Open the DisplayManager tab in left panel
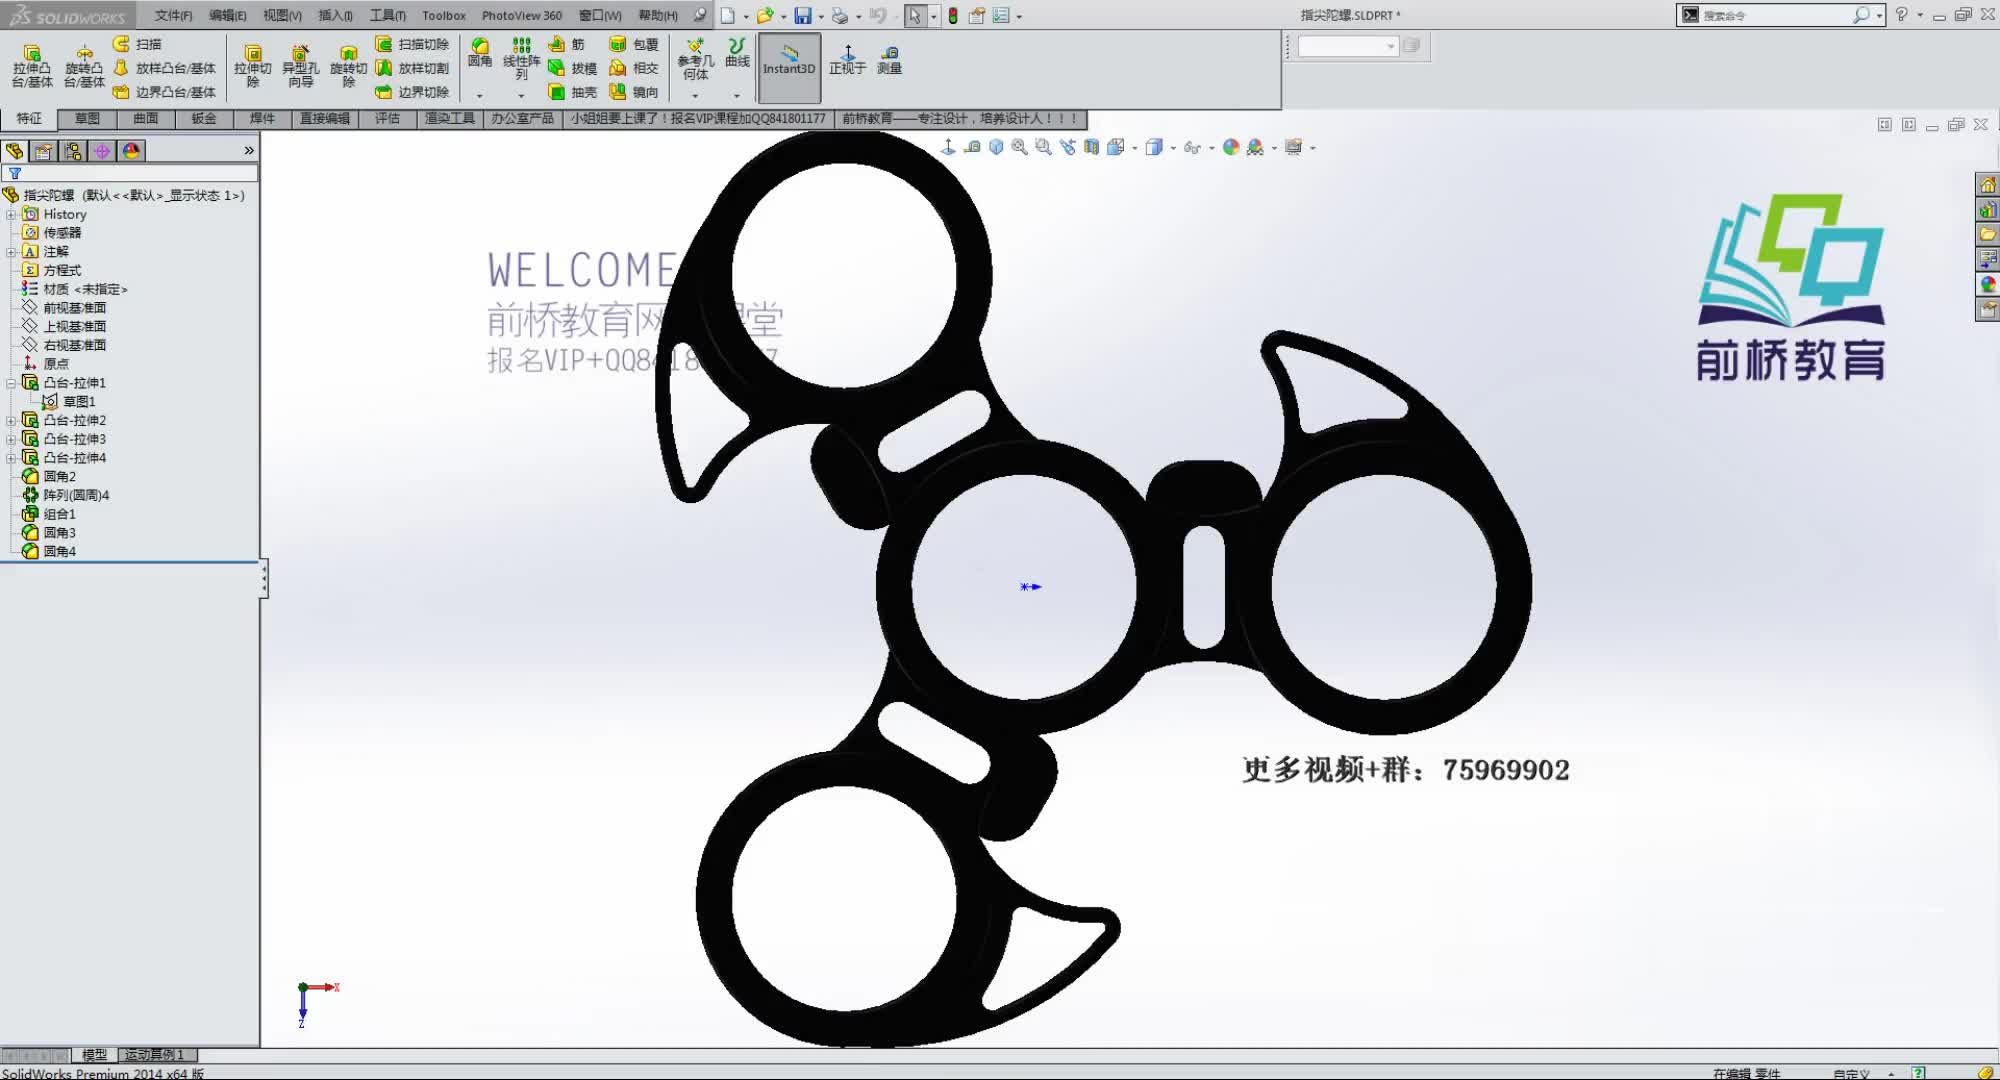Screen dimensions: 2000x1080 pyautogui.click(x=130, y=151)
